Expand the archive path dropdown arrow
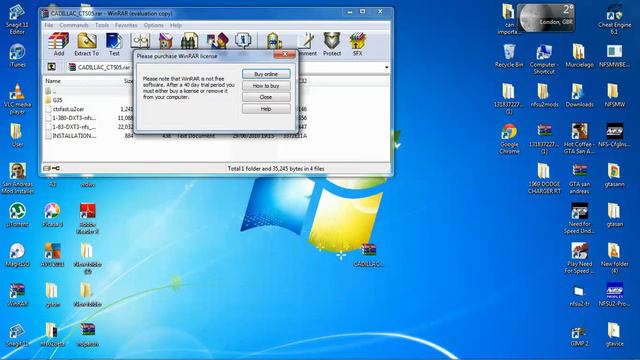 click(387, 67)
